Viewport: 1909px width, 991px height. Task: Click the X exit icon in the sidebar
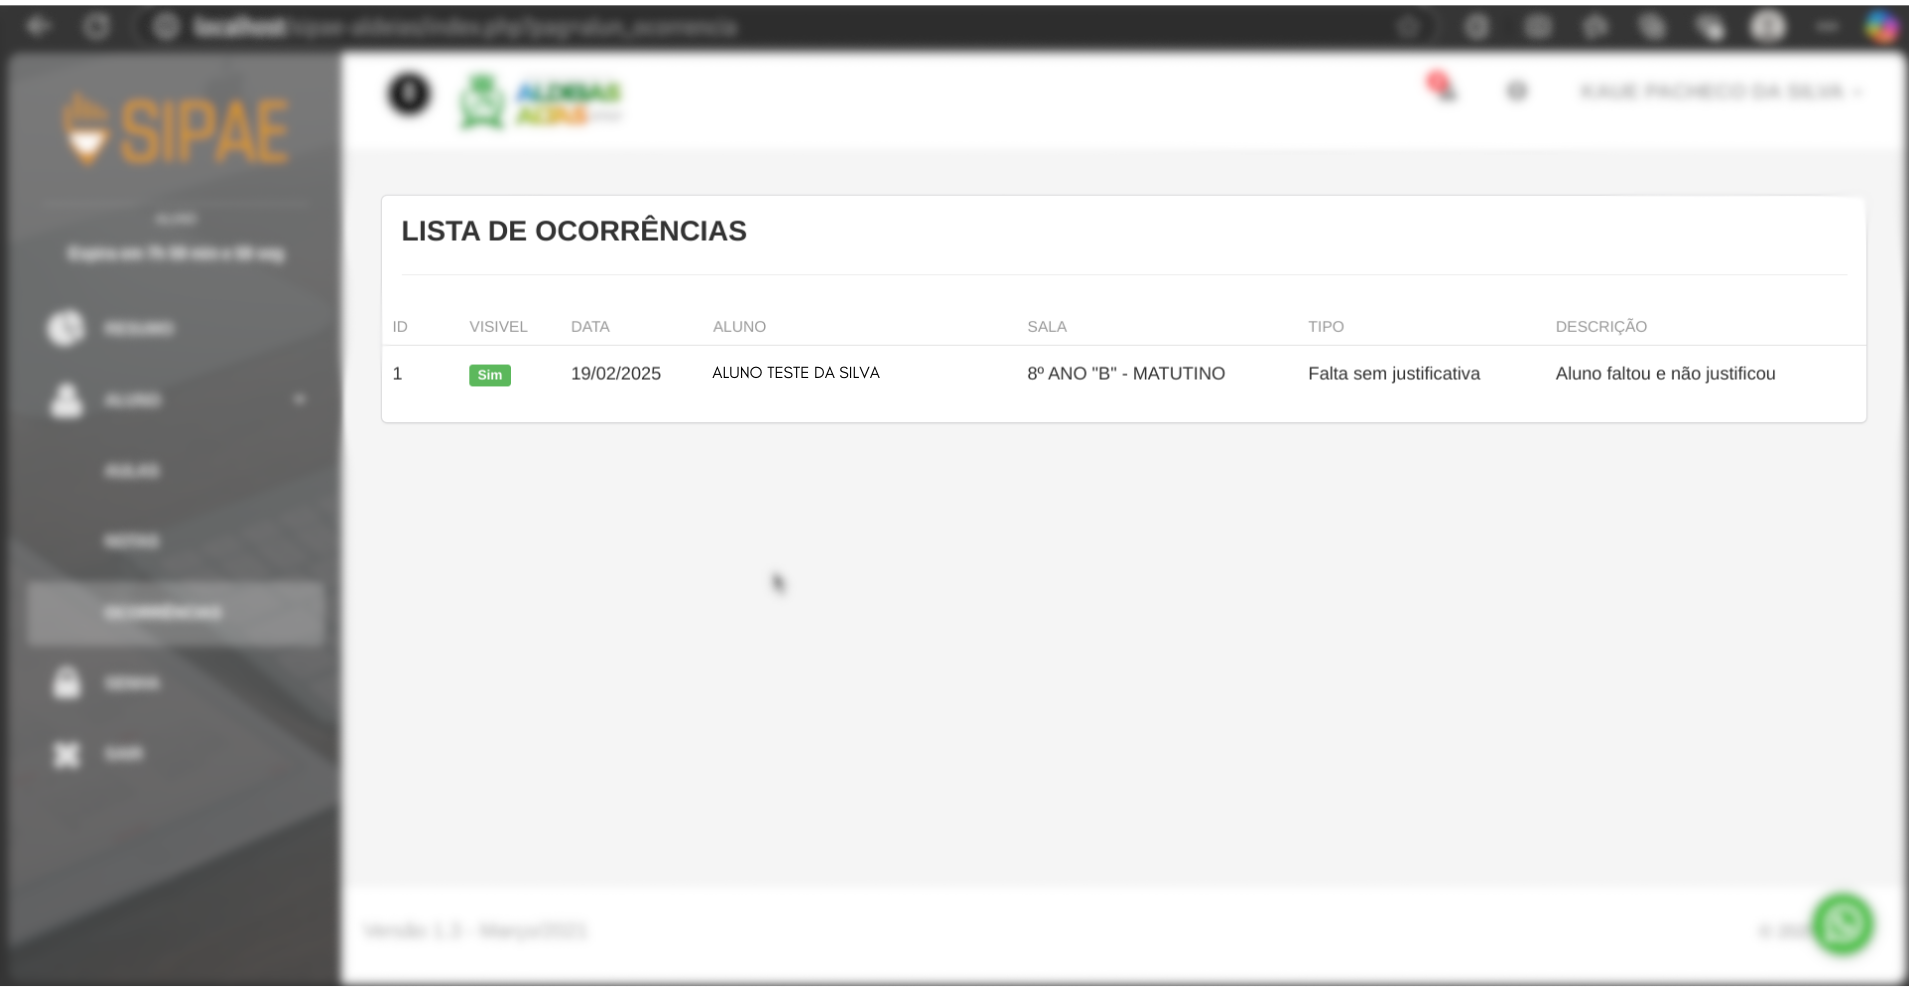pyautogui.click(x=66, y=754)
